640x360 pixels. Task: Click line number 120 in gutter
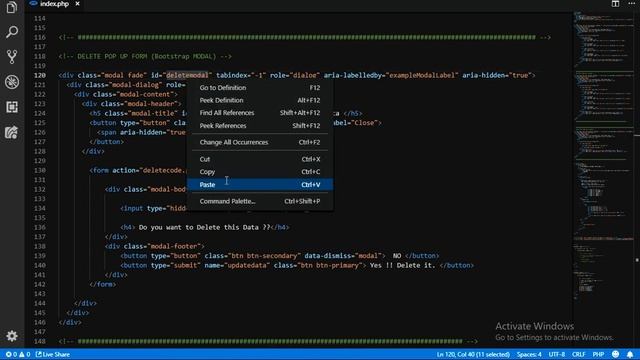(x=40, y=75)
